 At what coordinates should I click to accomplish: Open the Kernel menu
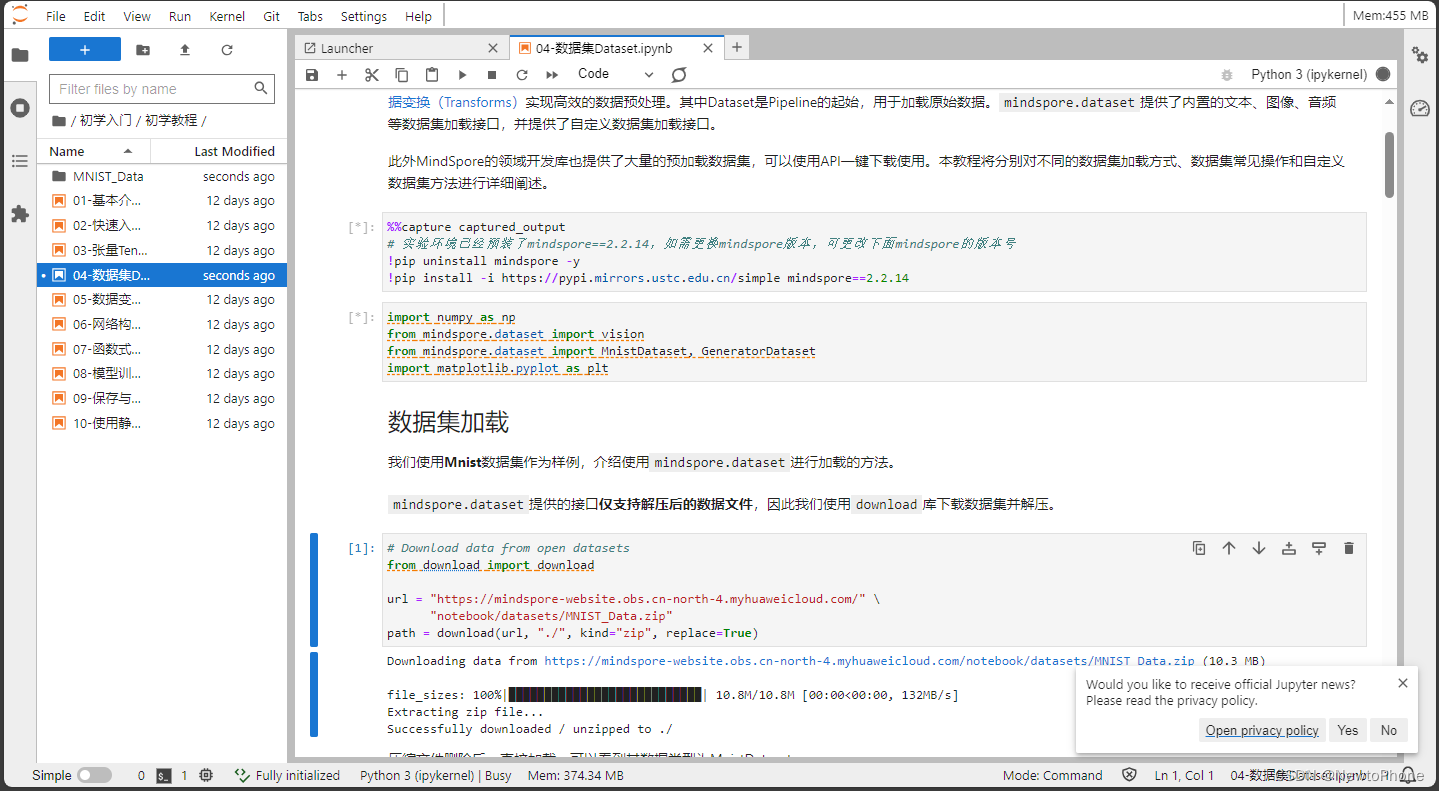(x=228, y=16)
